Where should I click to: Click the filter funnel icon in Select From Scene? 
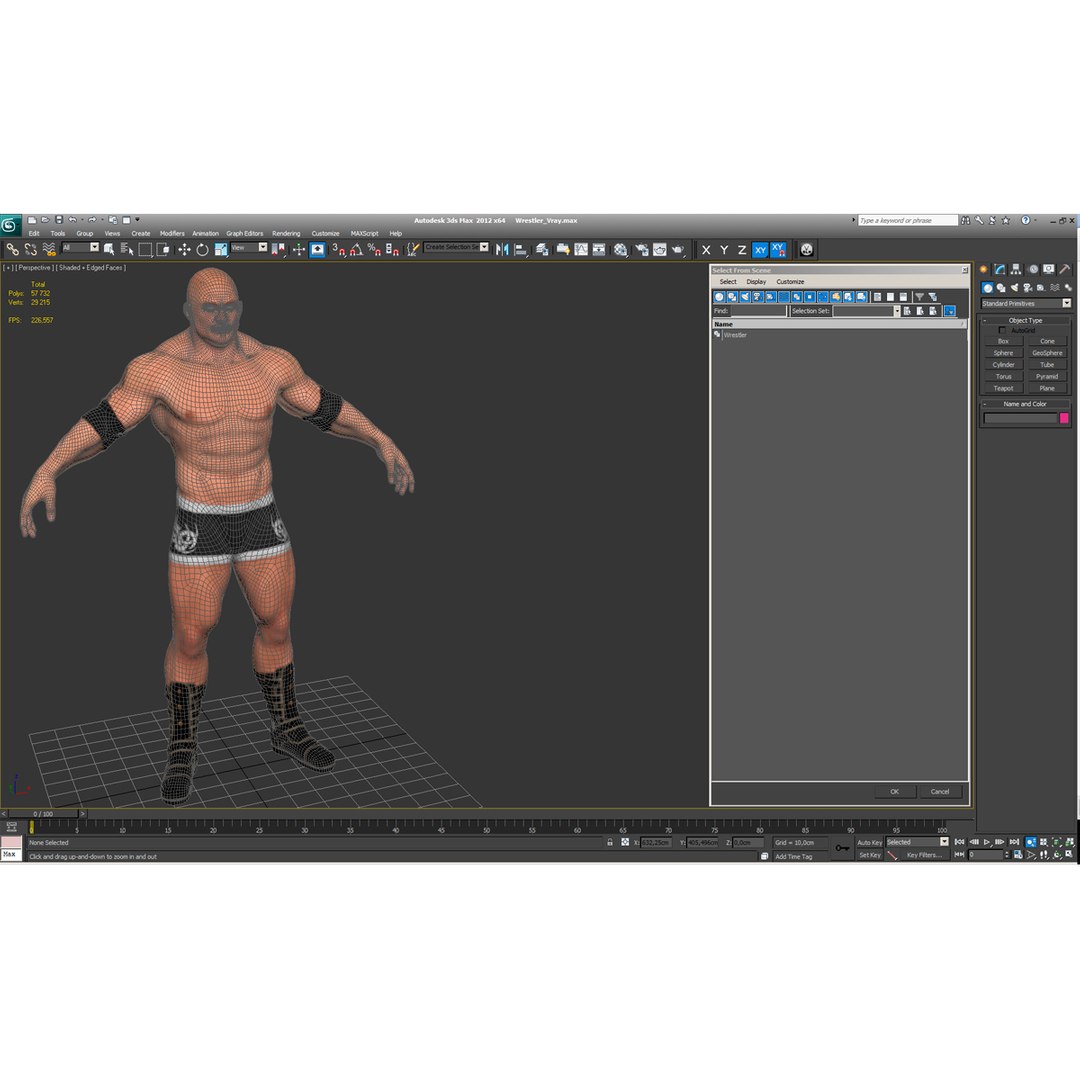tap(919, 297)
